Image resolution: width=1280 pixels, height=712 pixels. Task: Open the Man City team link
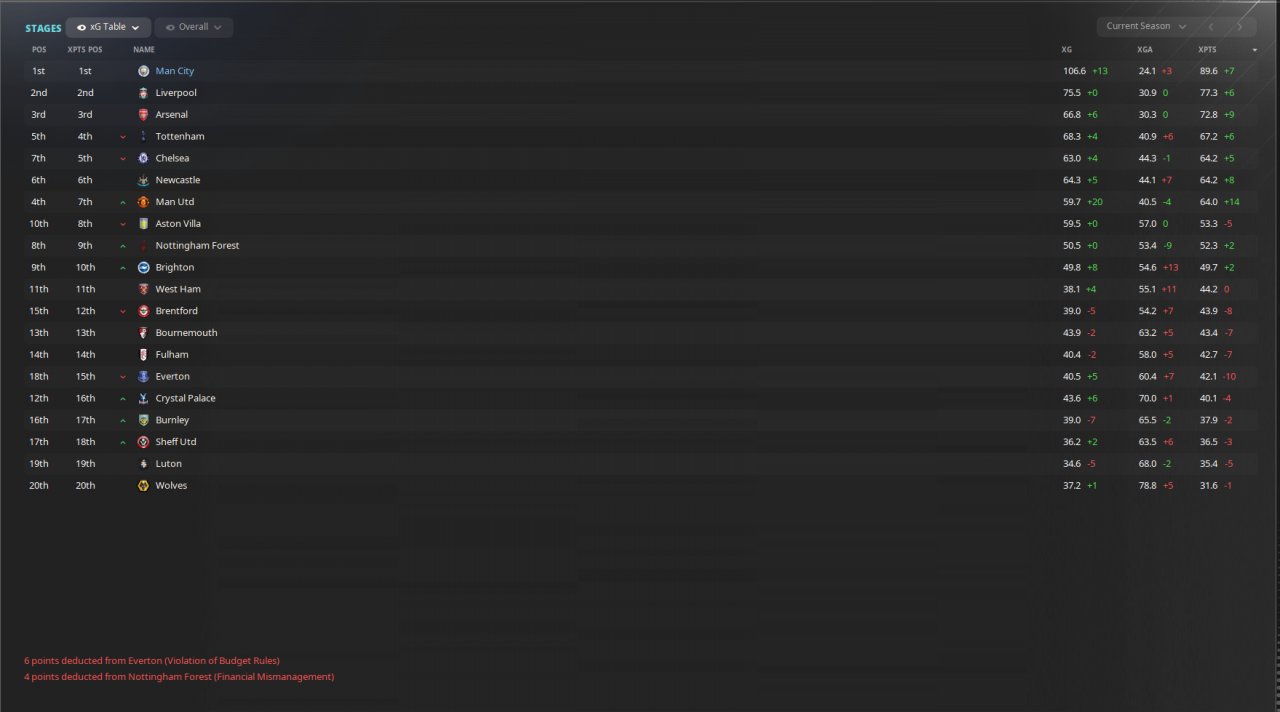click(175, 71)
